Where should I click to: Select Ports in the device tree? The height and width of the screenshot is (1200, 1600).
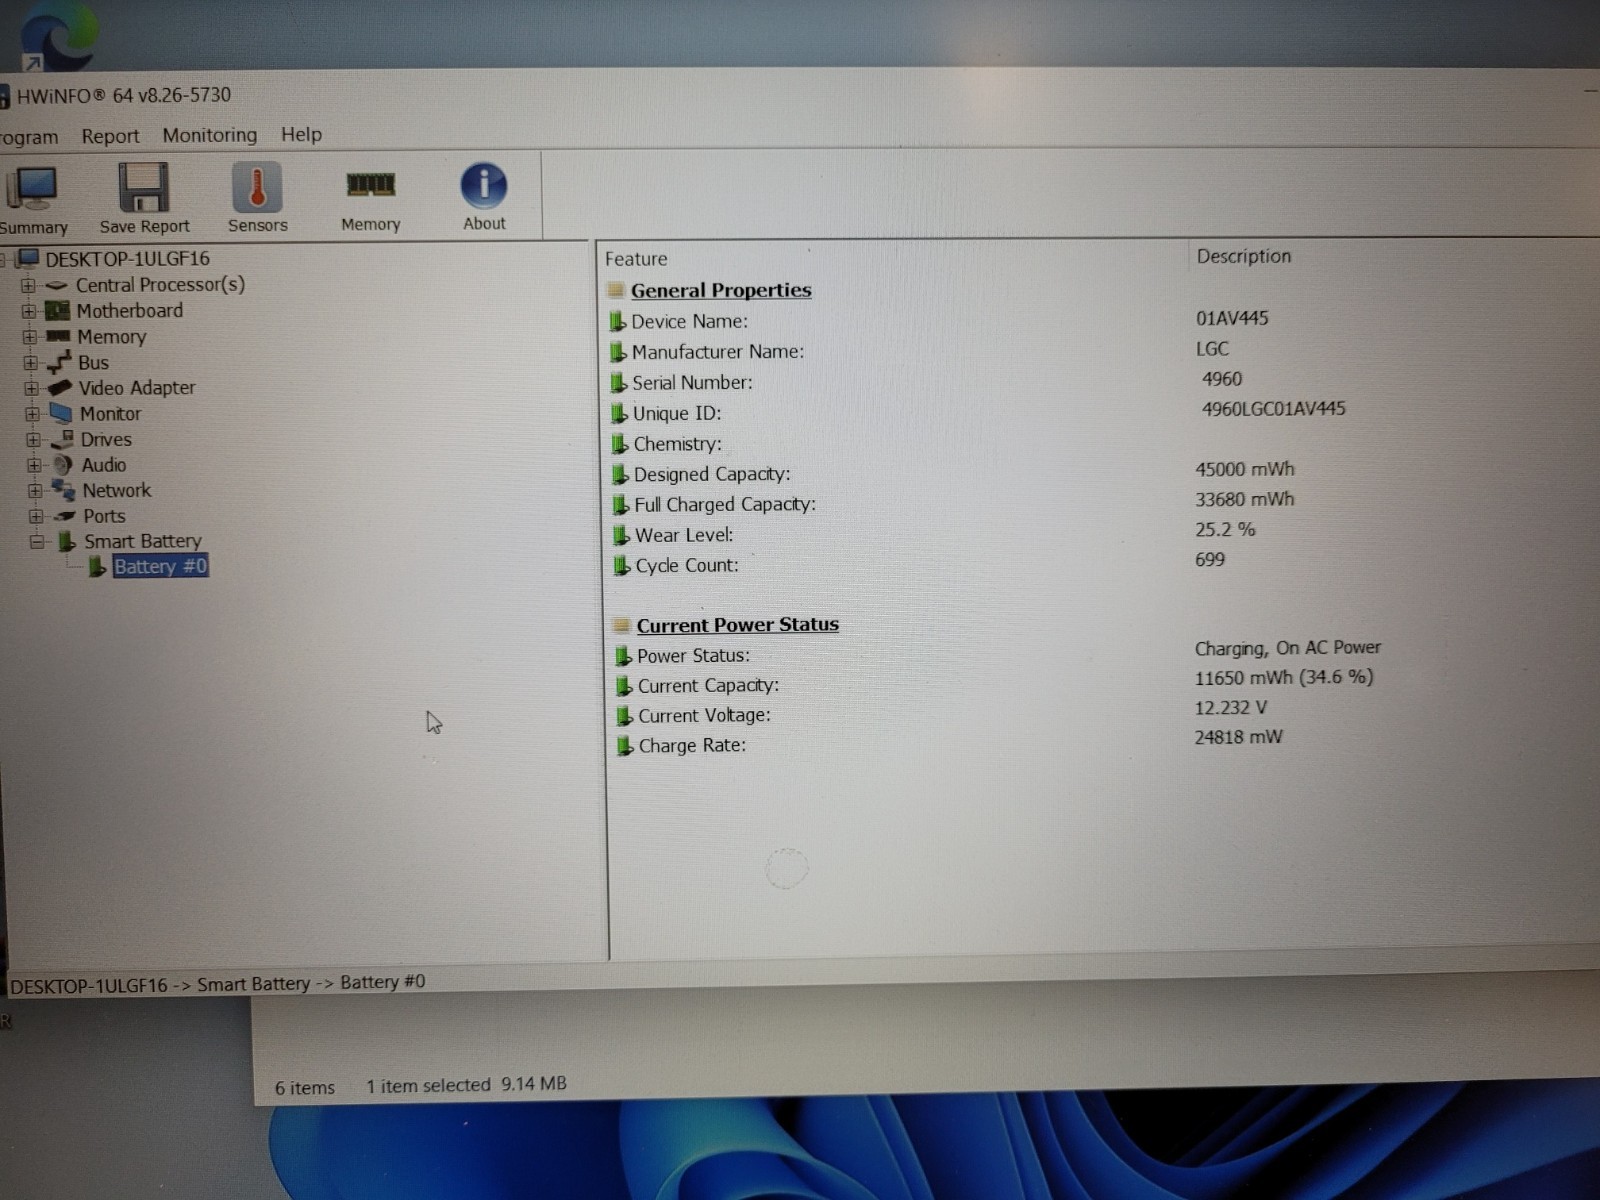tap(104, 517)
